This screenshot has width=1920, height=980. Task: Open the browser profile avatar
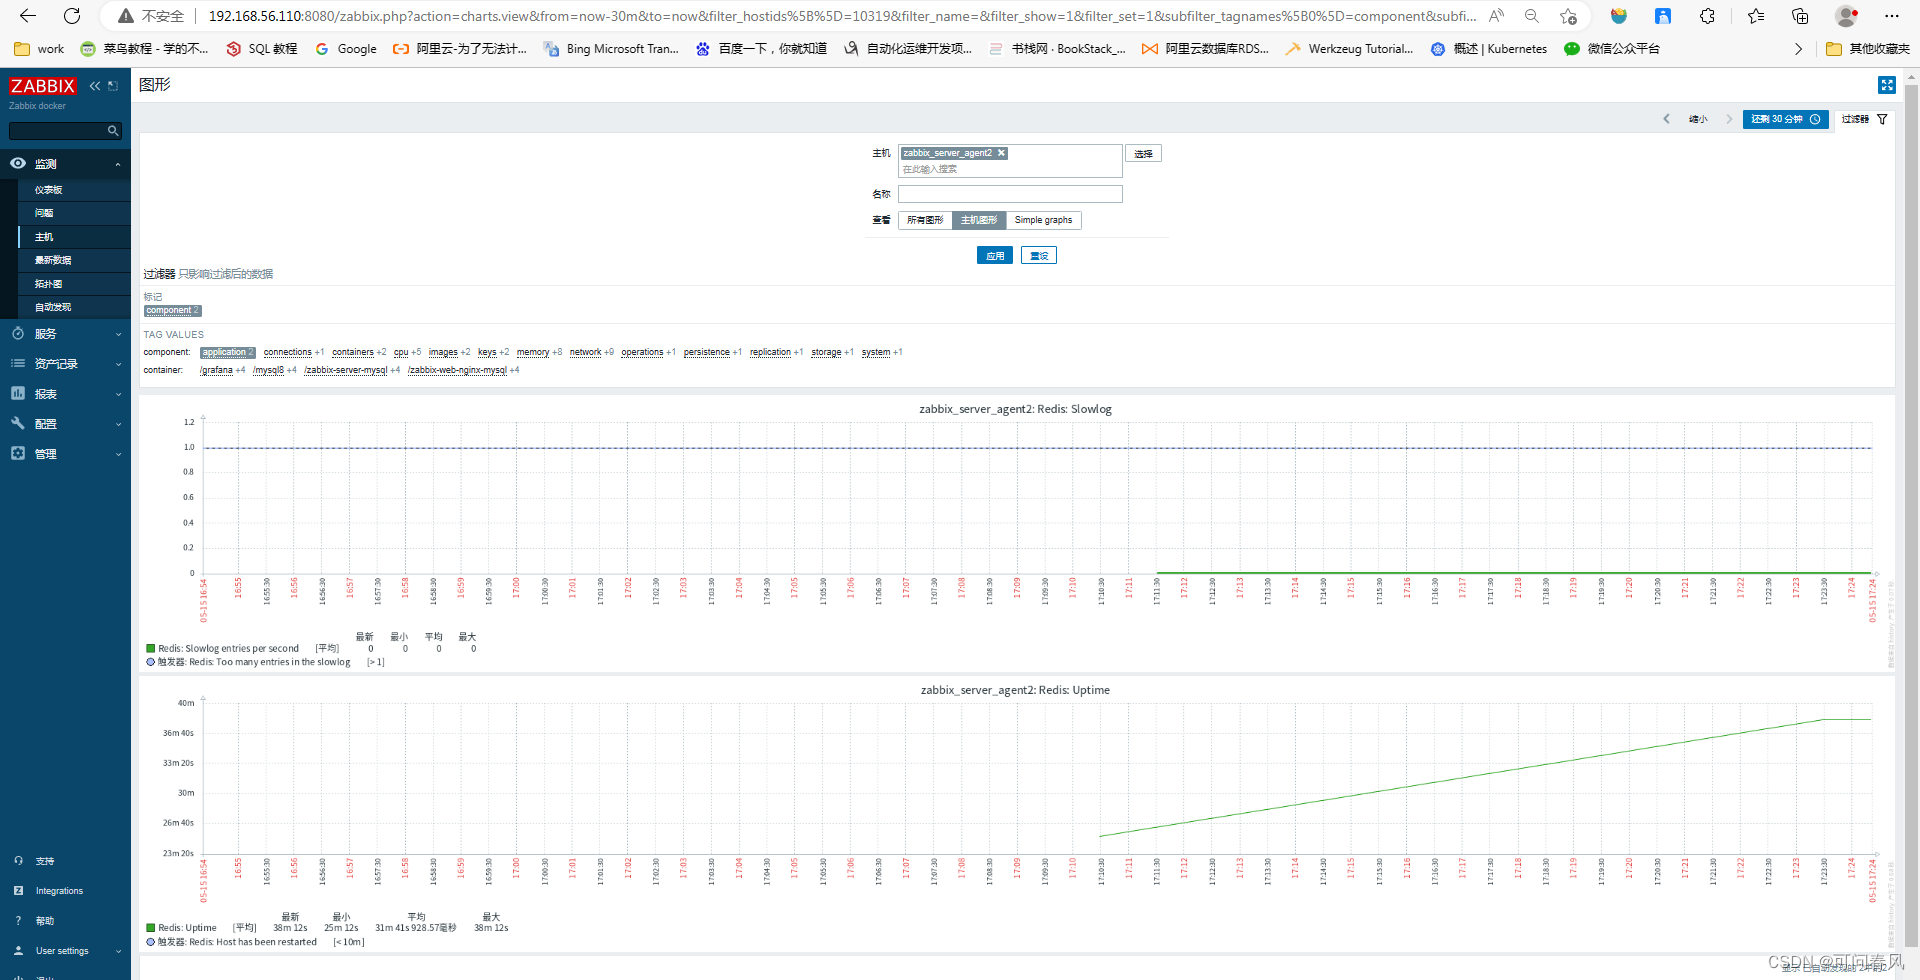click(1846, 16)
